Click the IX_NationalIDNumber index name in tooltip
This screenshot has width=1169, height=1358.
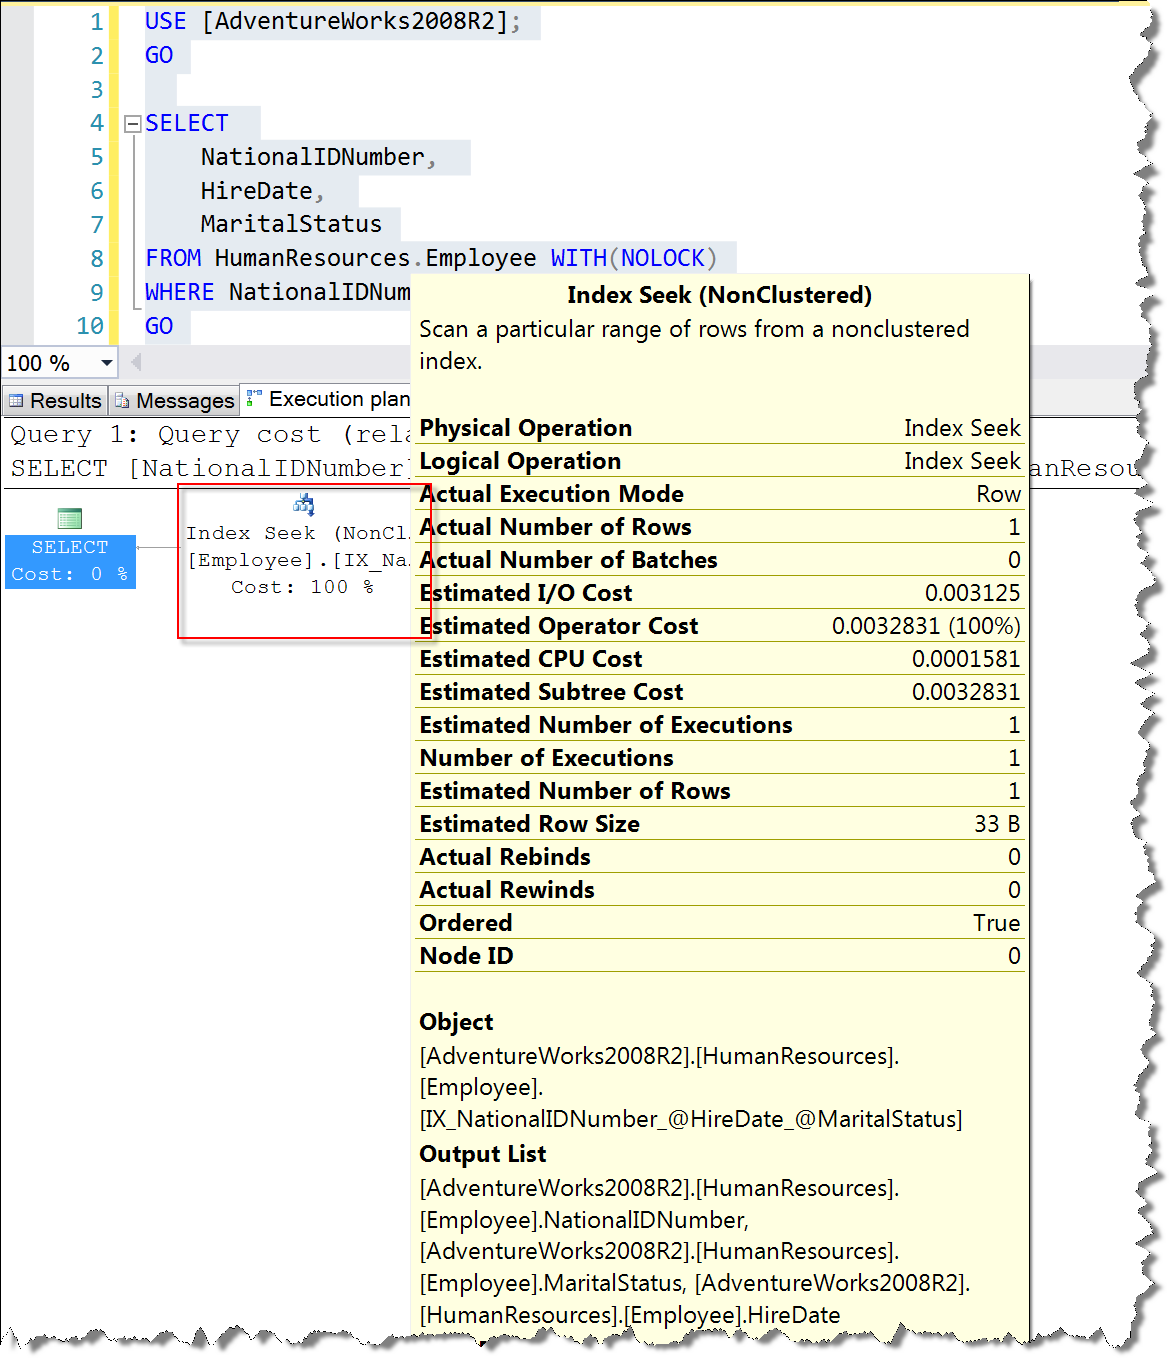click(x=691, y=1119)
